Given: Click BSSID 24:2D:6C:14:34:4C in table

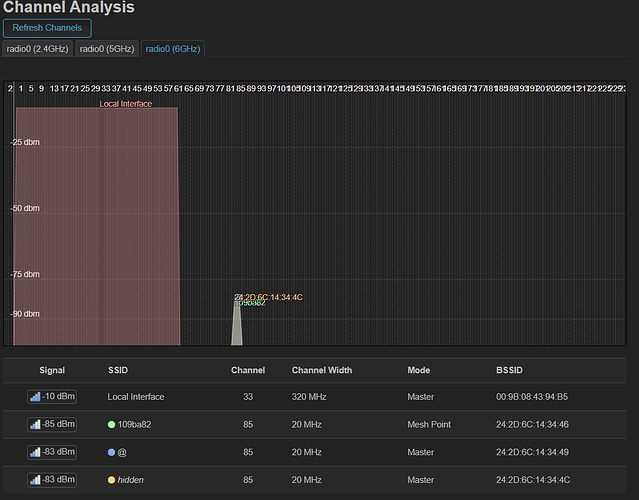Looking at the screenshot, I should coord(533,480).
